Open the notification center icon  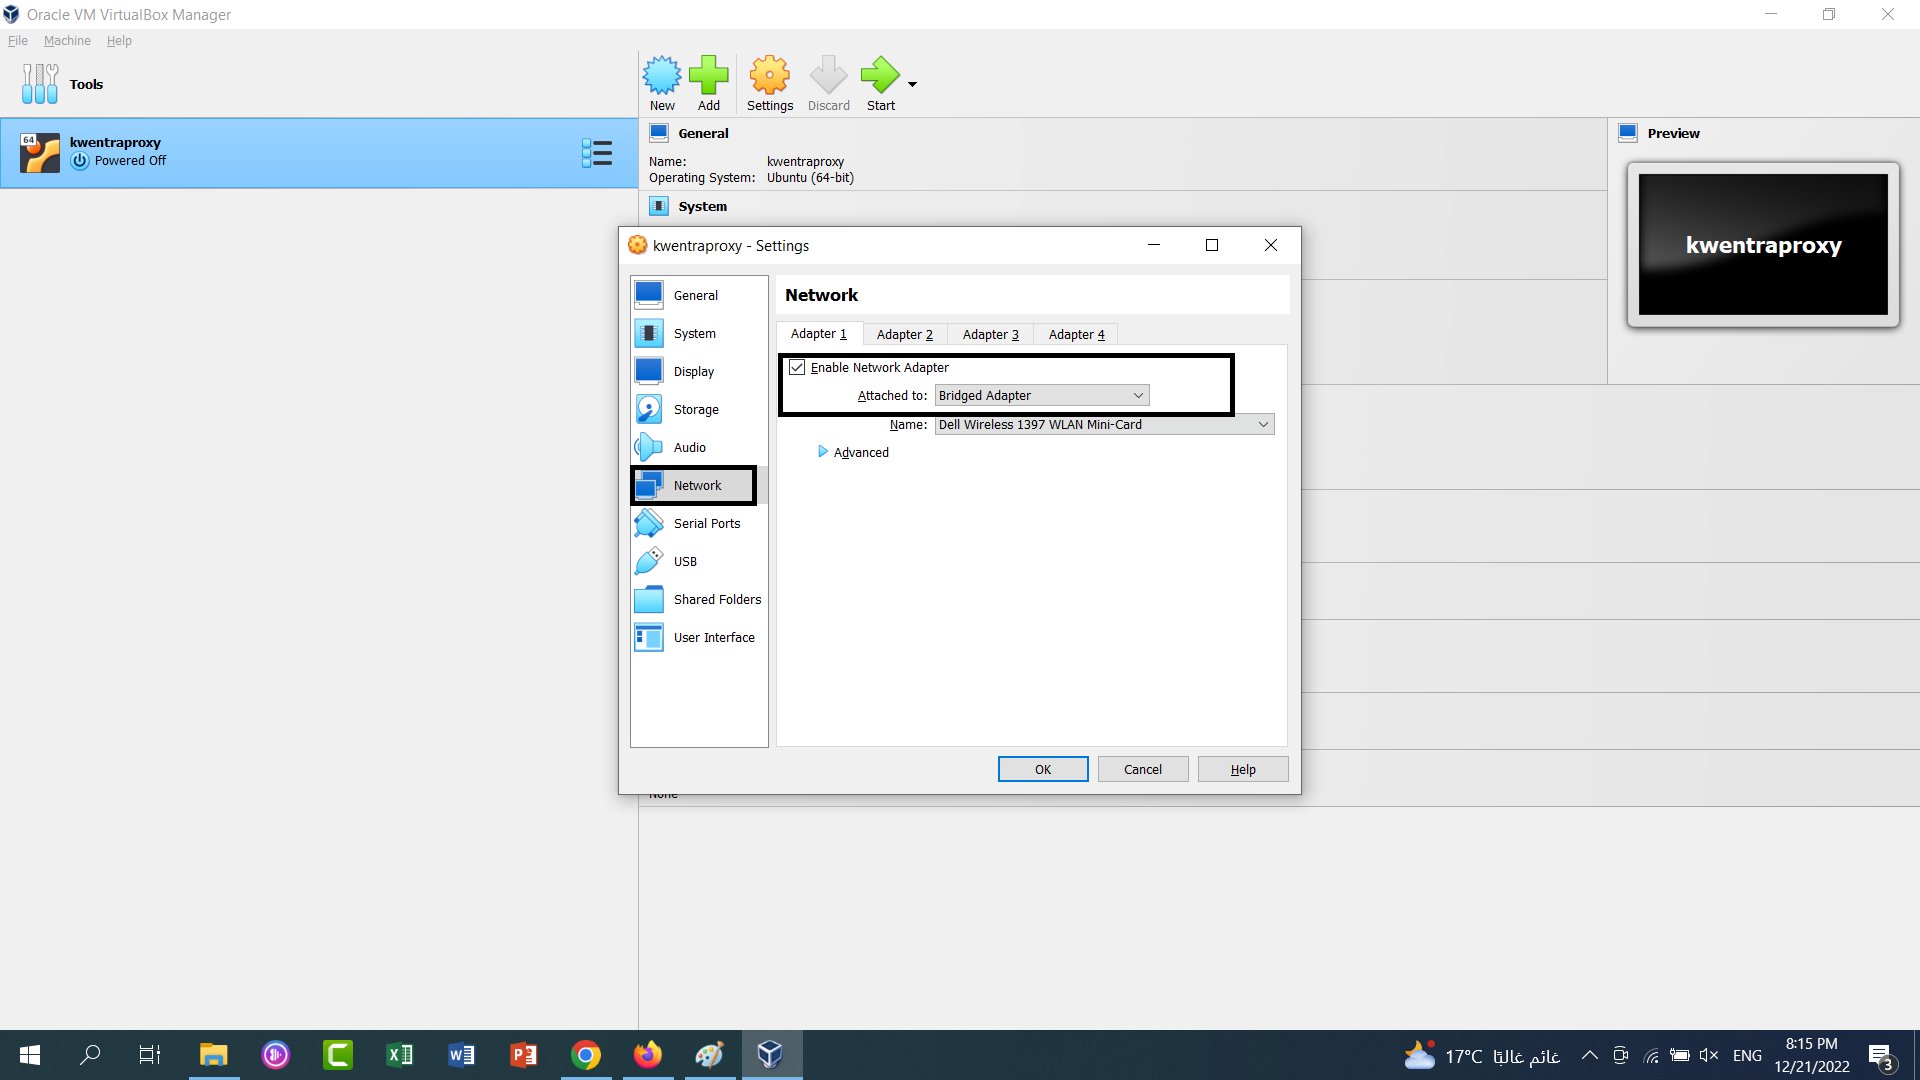point(1881,1056)
